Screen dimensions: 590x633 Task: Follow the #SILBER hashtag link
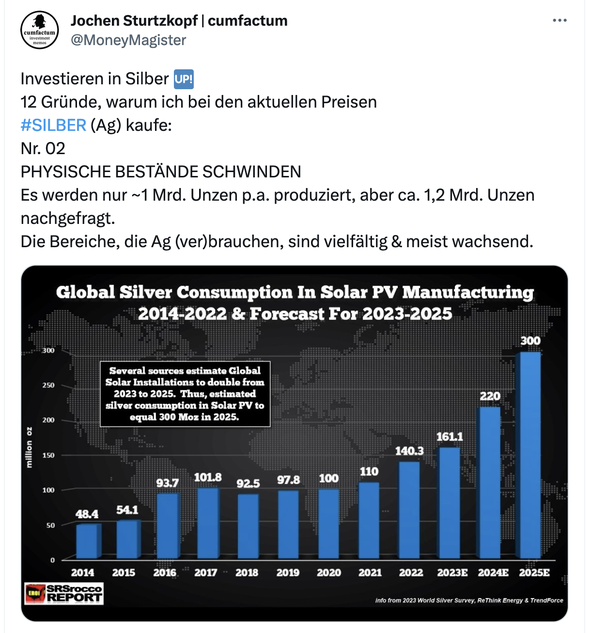click(53, 125)
